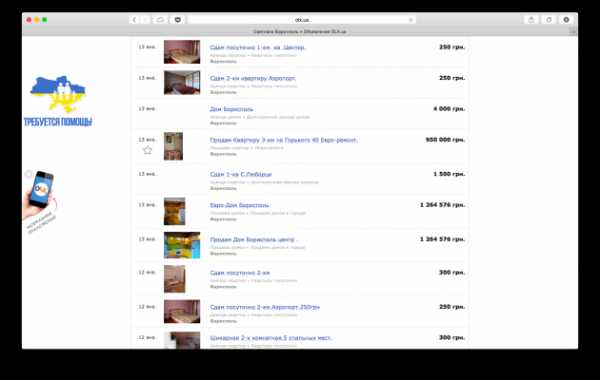Click the Pocket shield icon in toolbar
Screen dimensions: 600x380
[178, 20]
